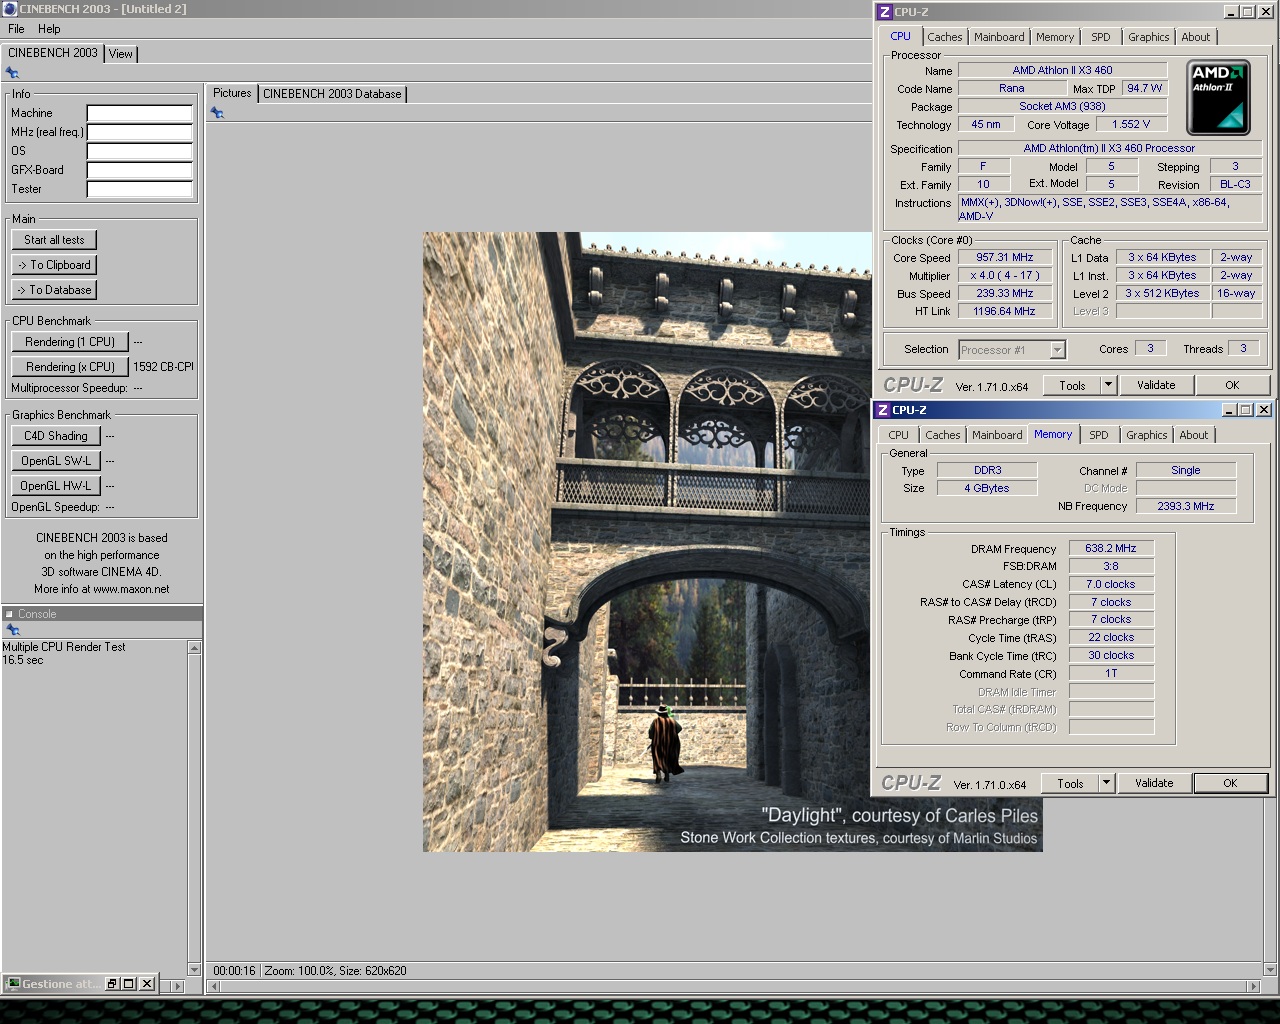This screenshot has width=1280, height=1024.
Task: Run the Rendering (1 CPU) benchmark
Action: tap(70, 342)
